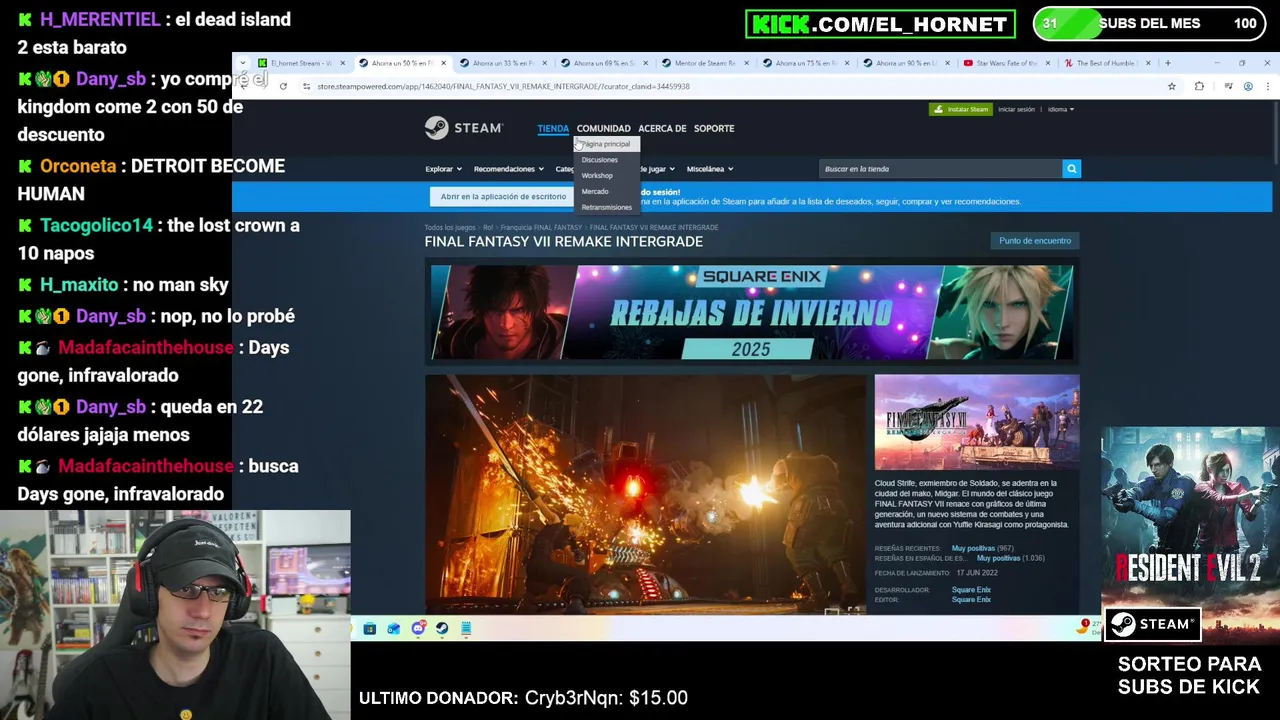This screenshot has height=720, width=1280.
Task: Open the notepad-style app icon on the taskbar
Action: click(466, 629)
